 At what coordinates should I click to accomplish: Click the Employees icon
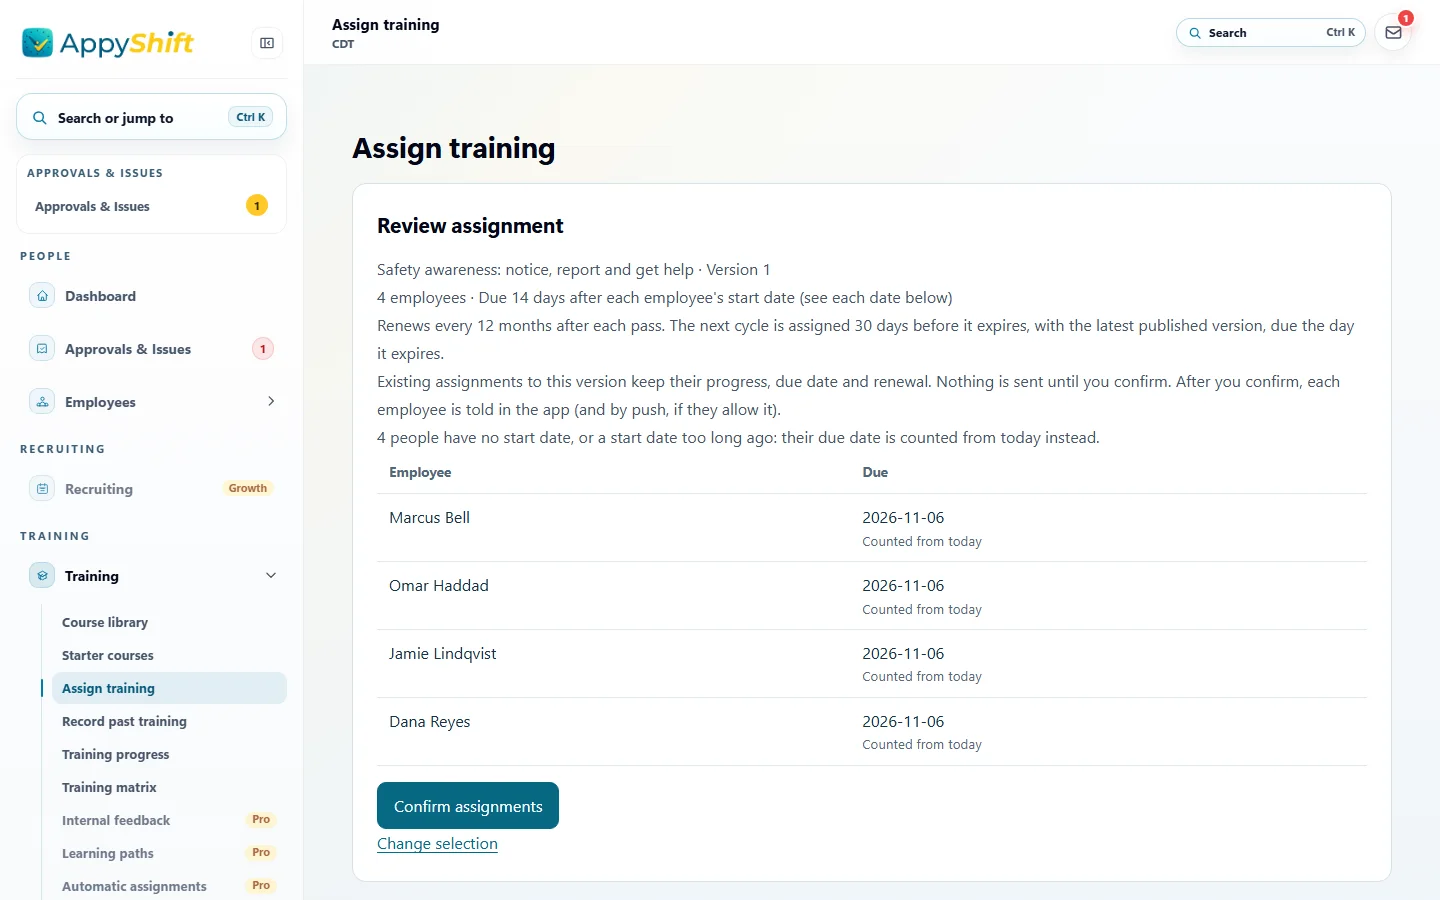(x=42, y=402)
